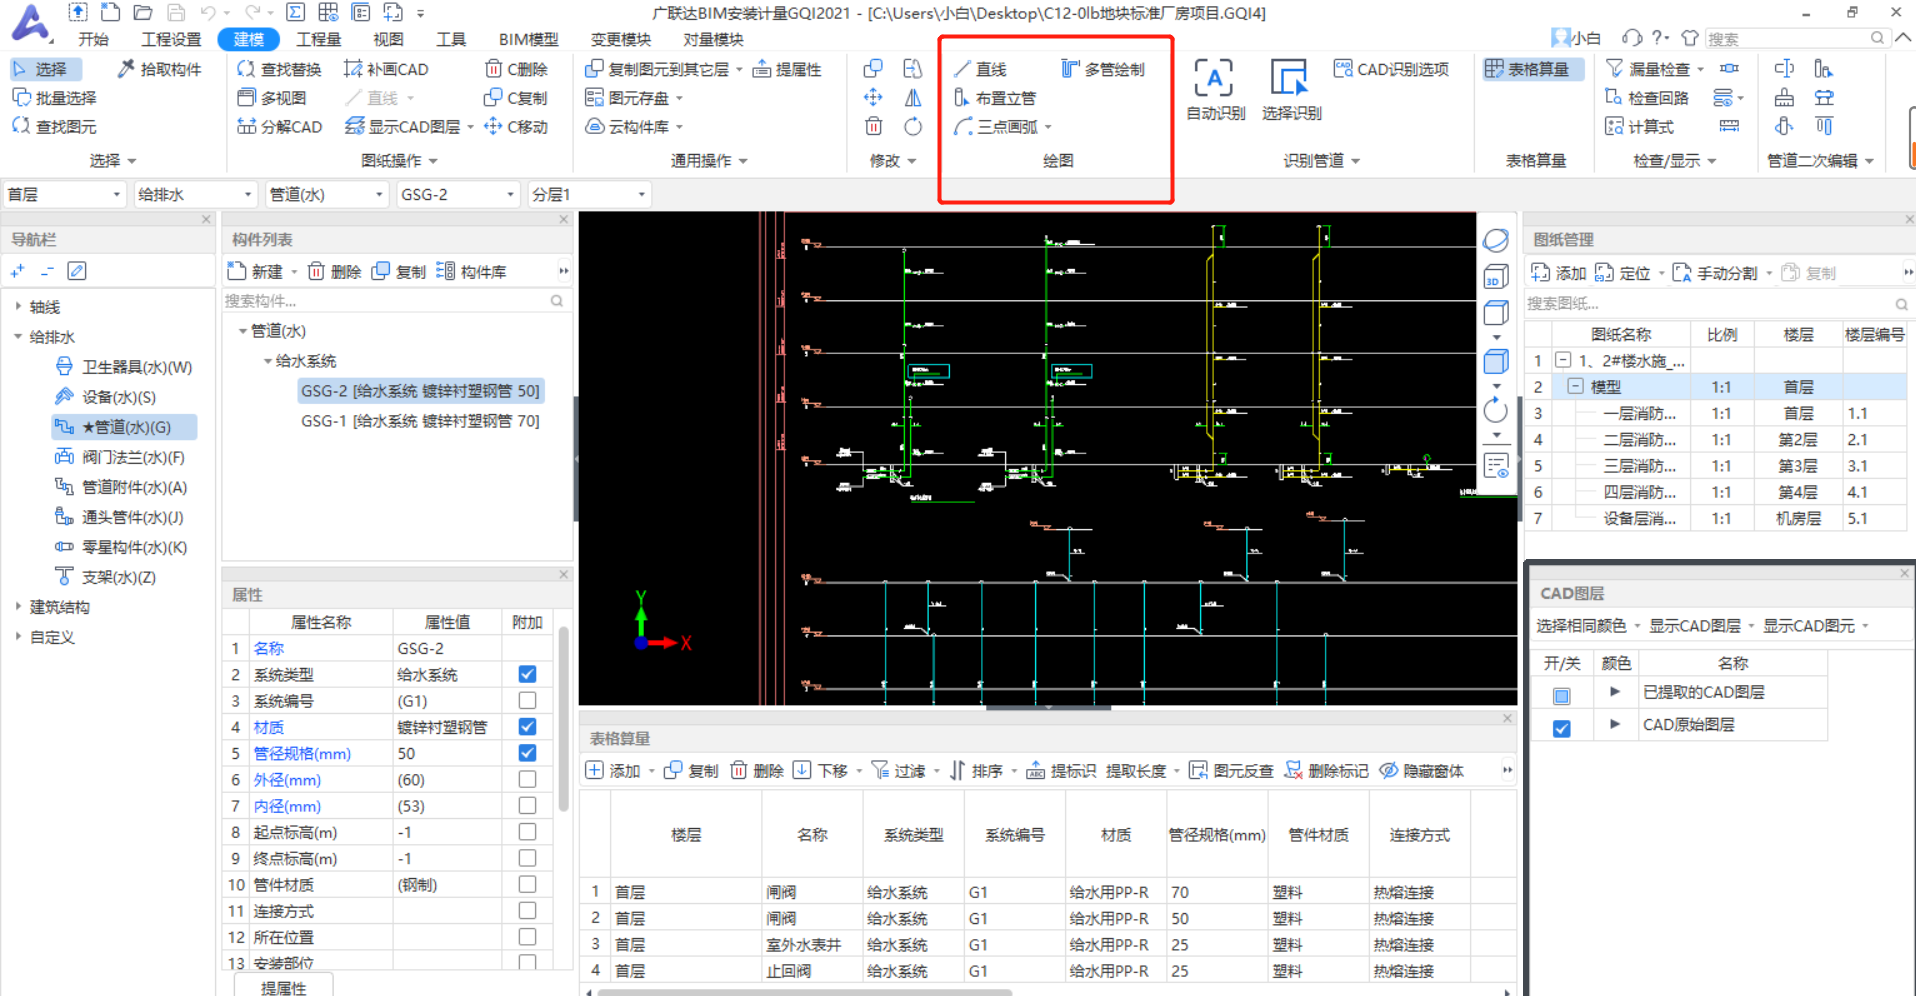The image size is (1916, 996).
Task: Open the 漏量检查 missing quantity check
Action: (x=1648, y=69)
